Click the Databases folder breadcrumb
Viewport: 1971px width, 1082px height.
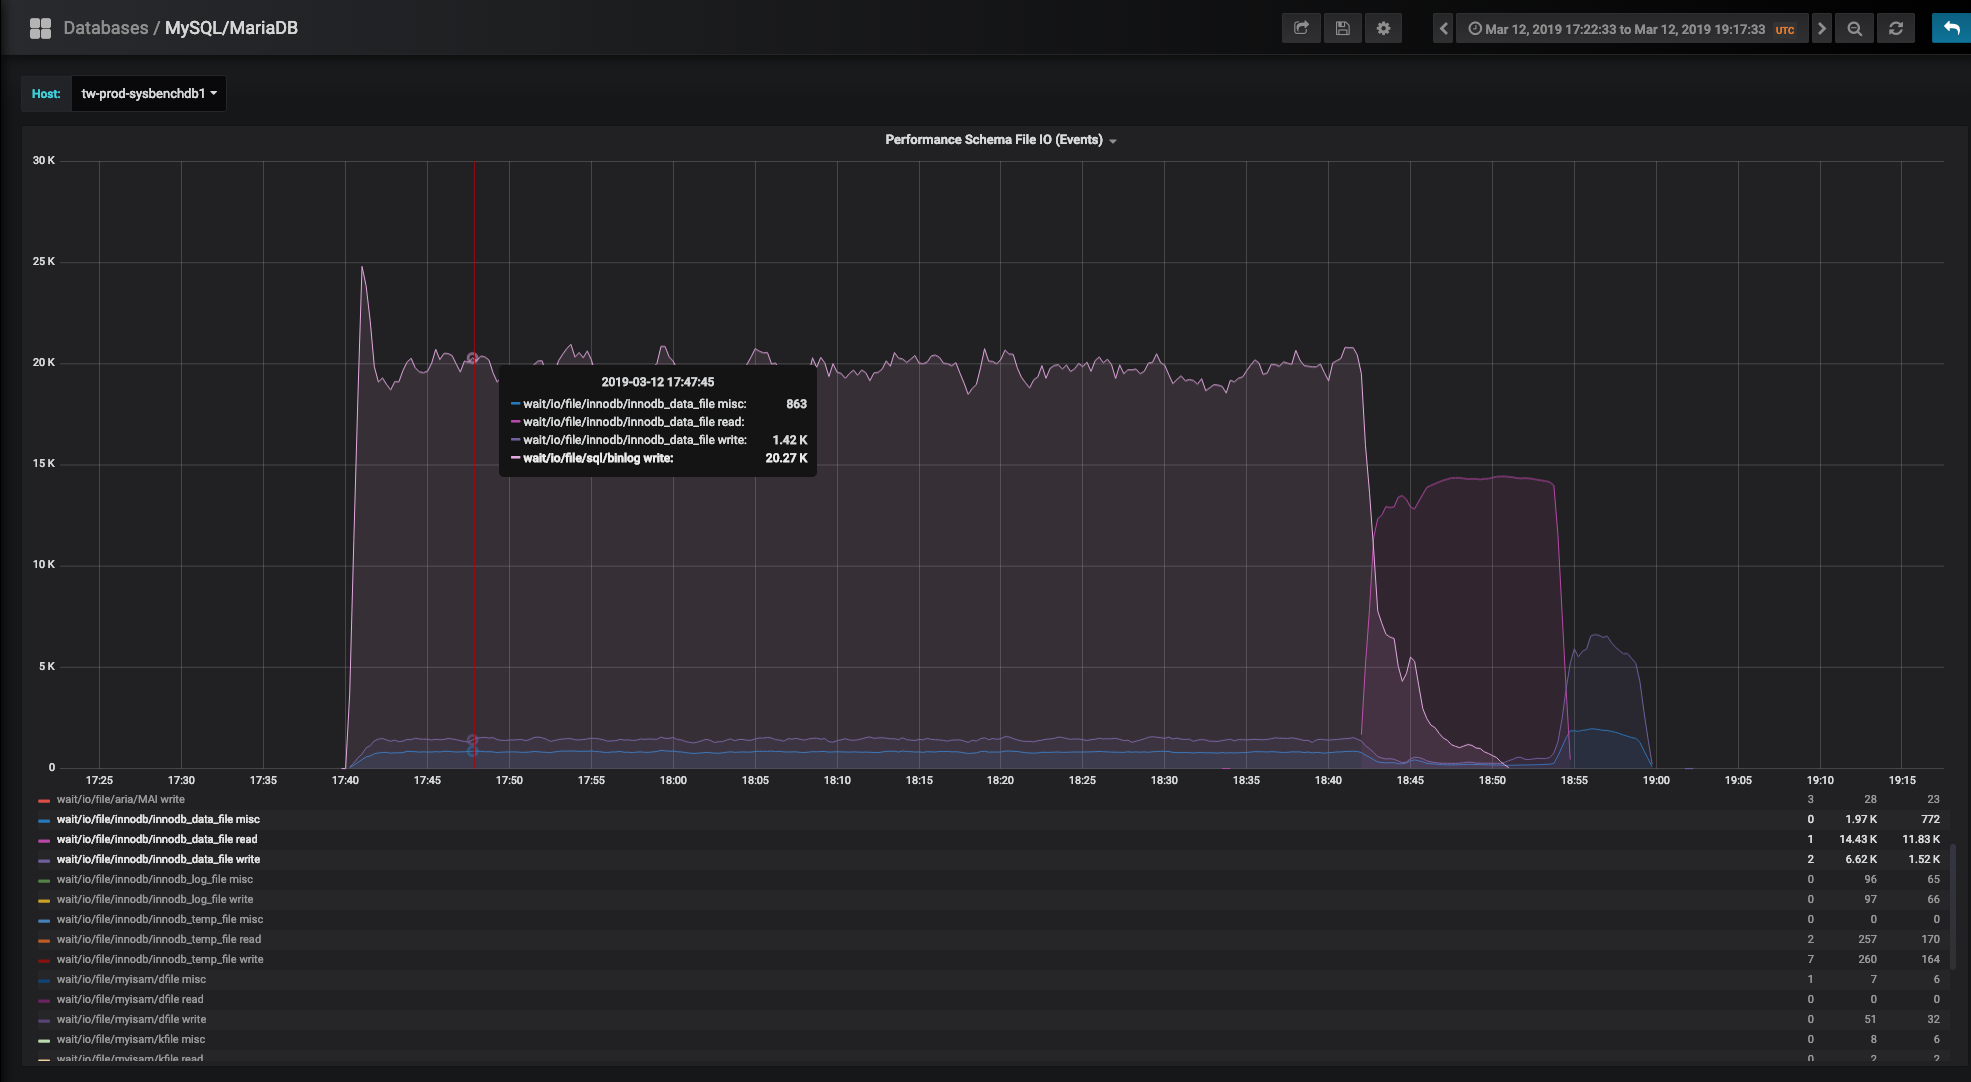[x=105, y=28]
